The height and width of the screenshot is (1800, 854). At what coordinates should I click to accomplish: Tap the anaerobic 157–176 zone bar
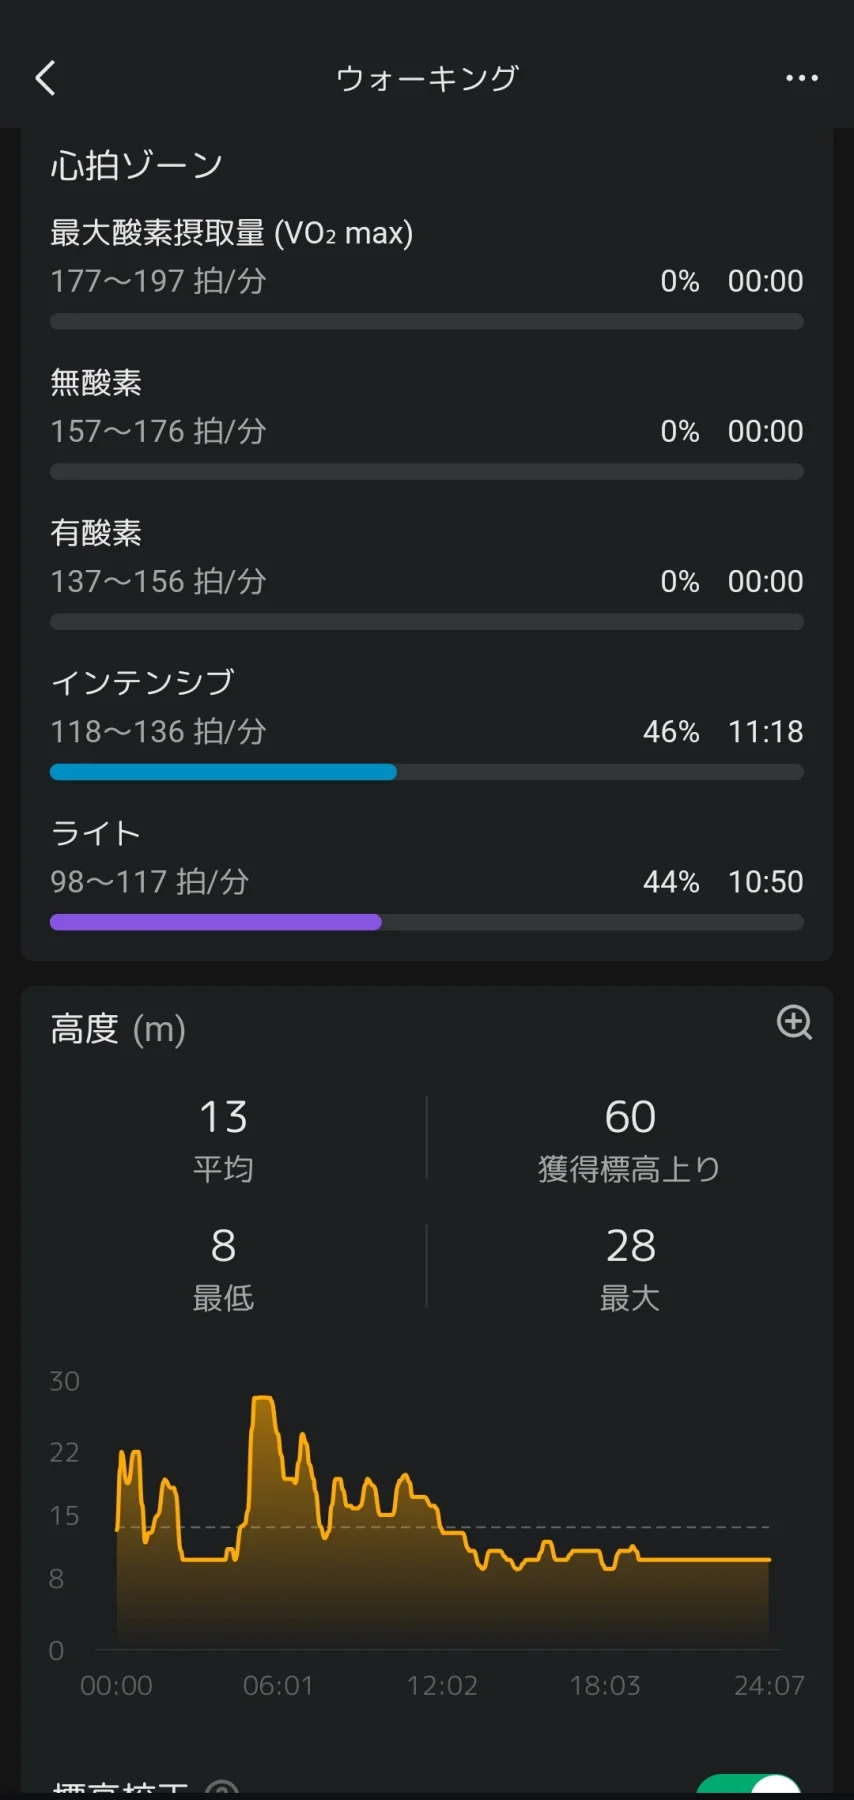pos(427,472)
